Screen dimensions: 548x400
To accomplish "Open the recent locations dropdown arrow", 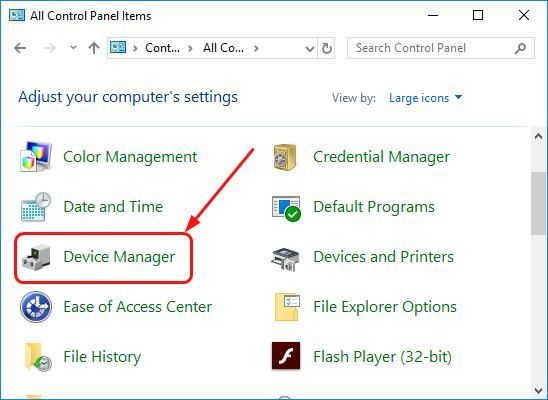I will 73,47.
